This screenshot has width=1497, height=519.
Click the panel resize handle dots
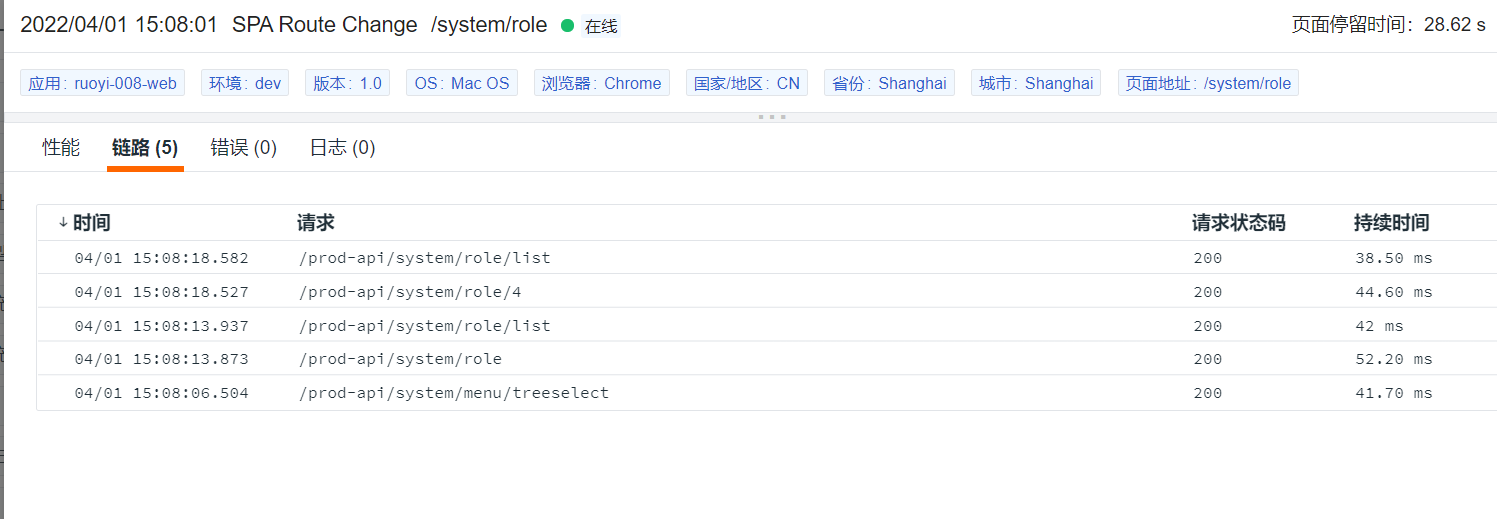pos(771,117)
